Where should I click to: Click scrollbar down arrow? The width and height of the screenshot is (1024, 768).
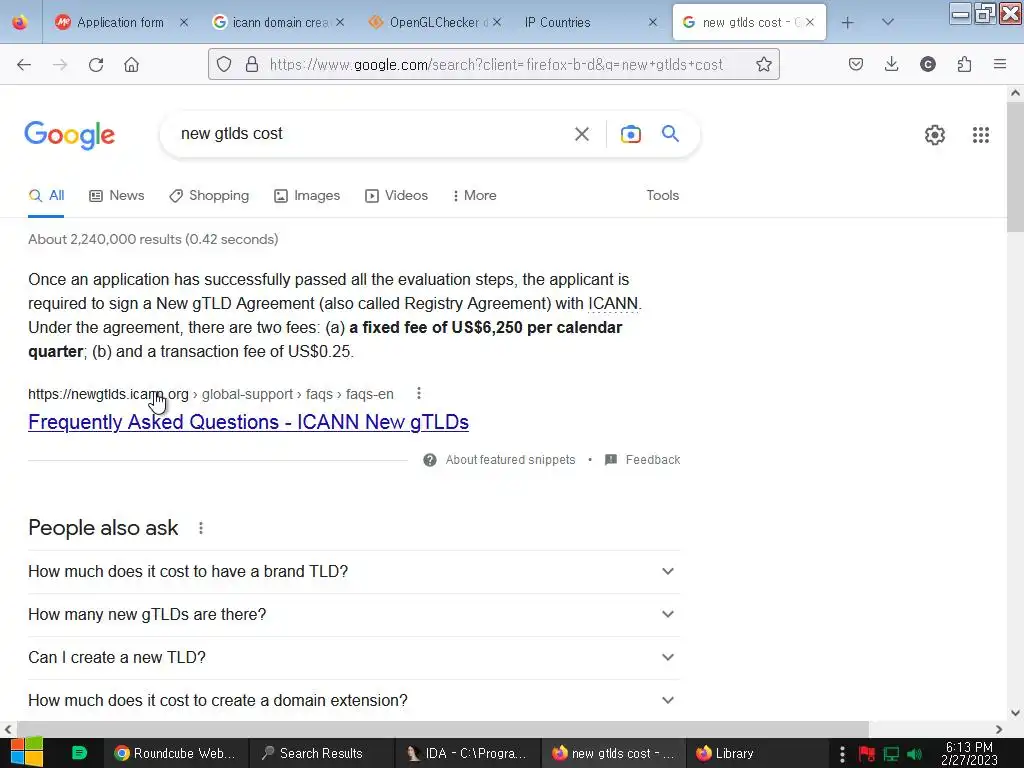(x=1015, y=712)
